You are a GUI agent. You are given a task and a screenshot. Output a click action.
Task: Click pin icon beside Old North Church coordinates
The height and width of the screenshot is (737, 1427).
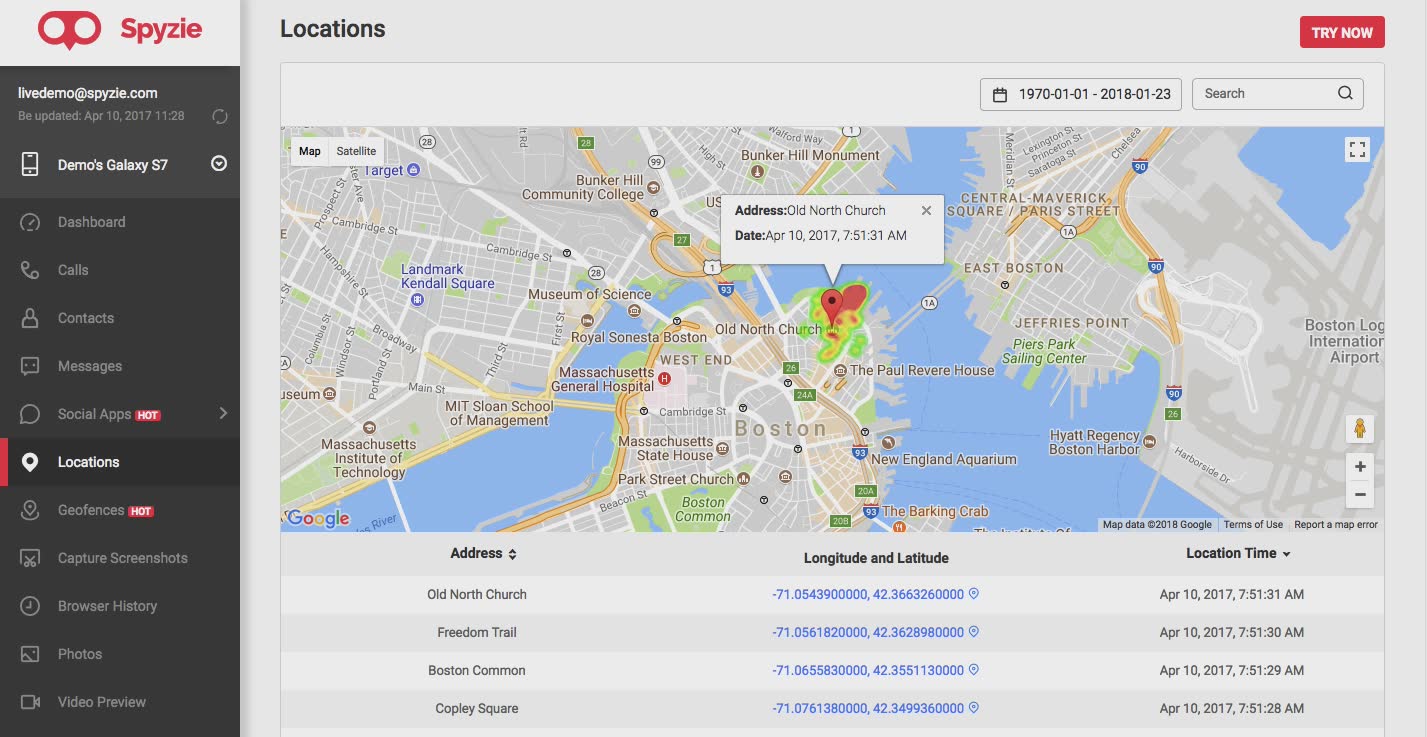point(974,594)
